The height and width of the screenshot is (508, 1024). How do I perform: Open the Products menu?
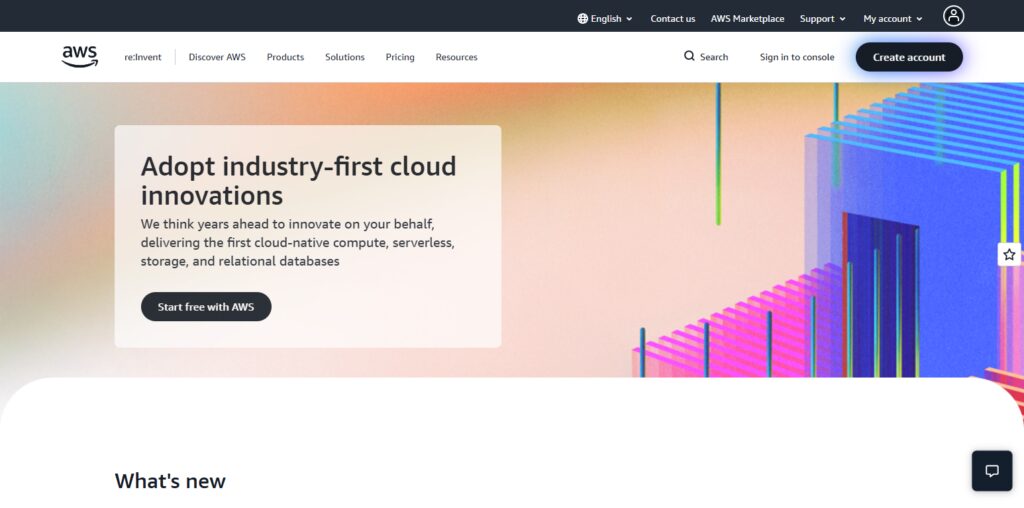tap(285, 57)
